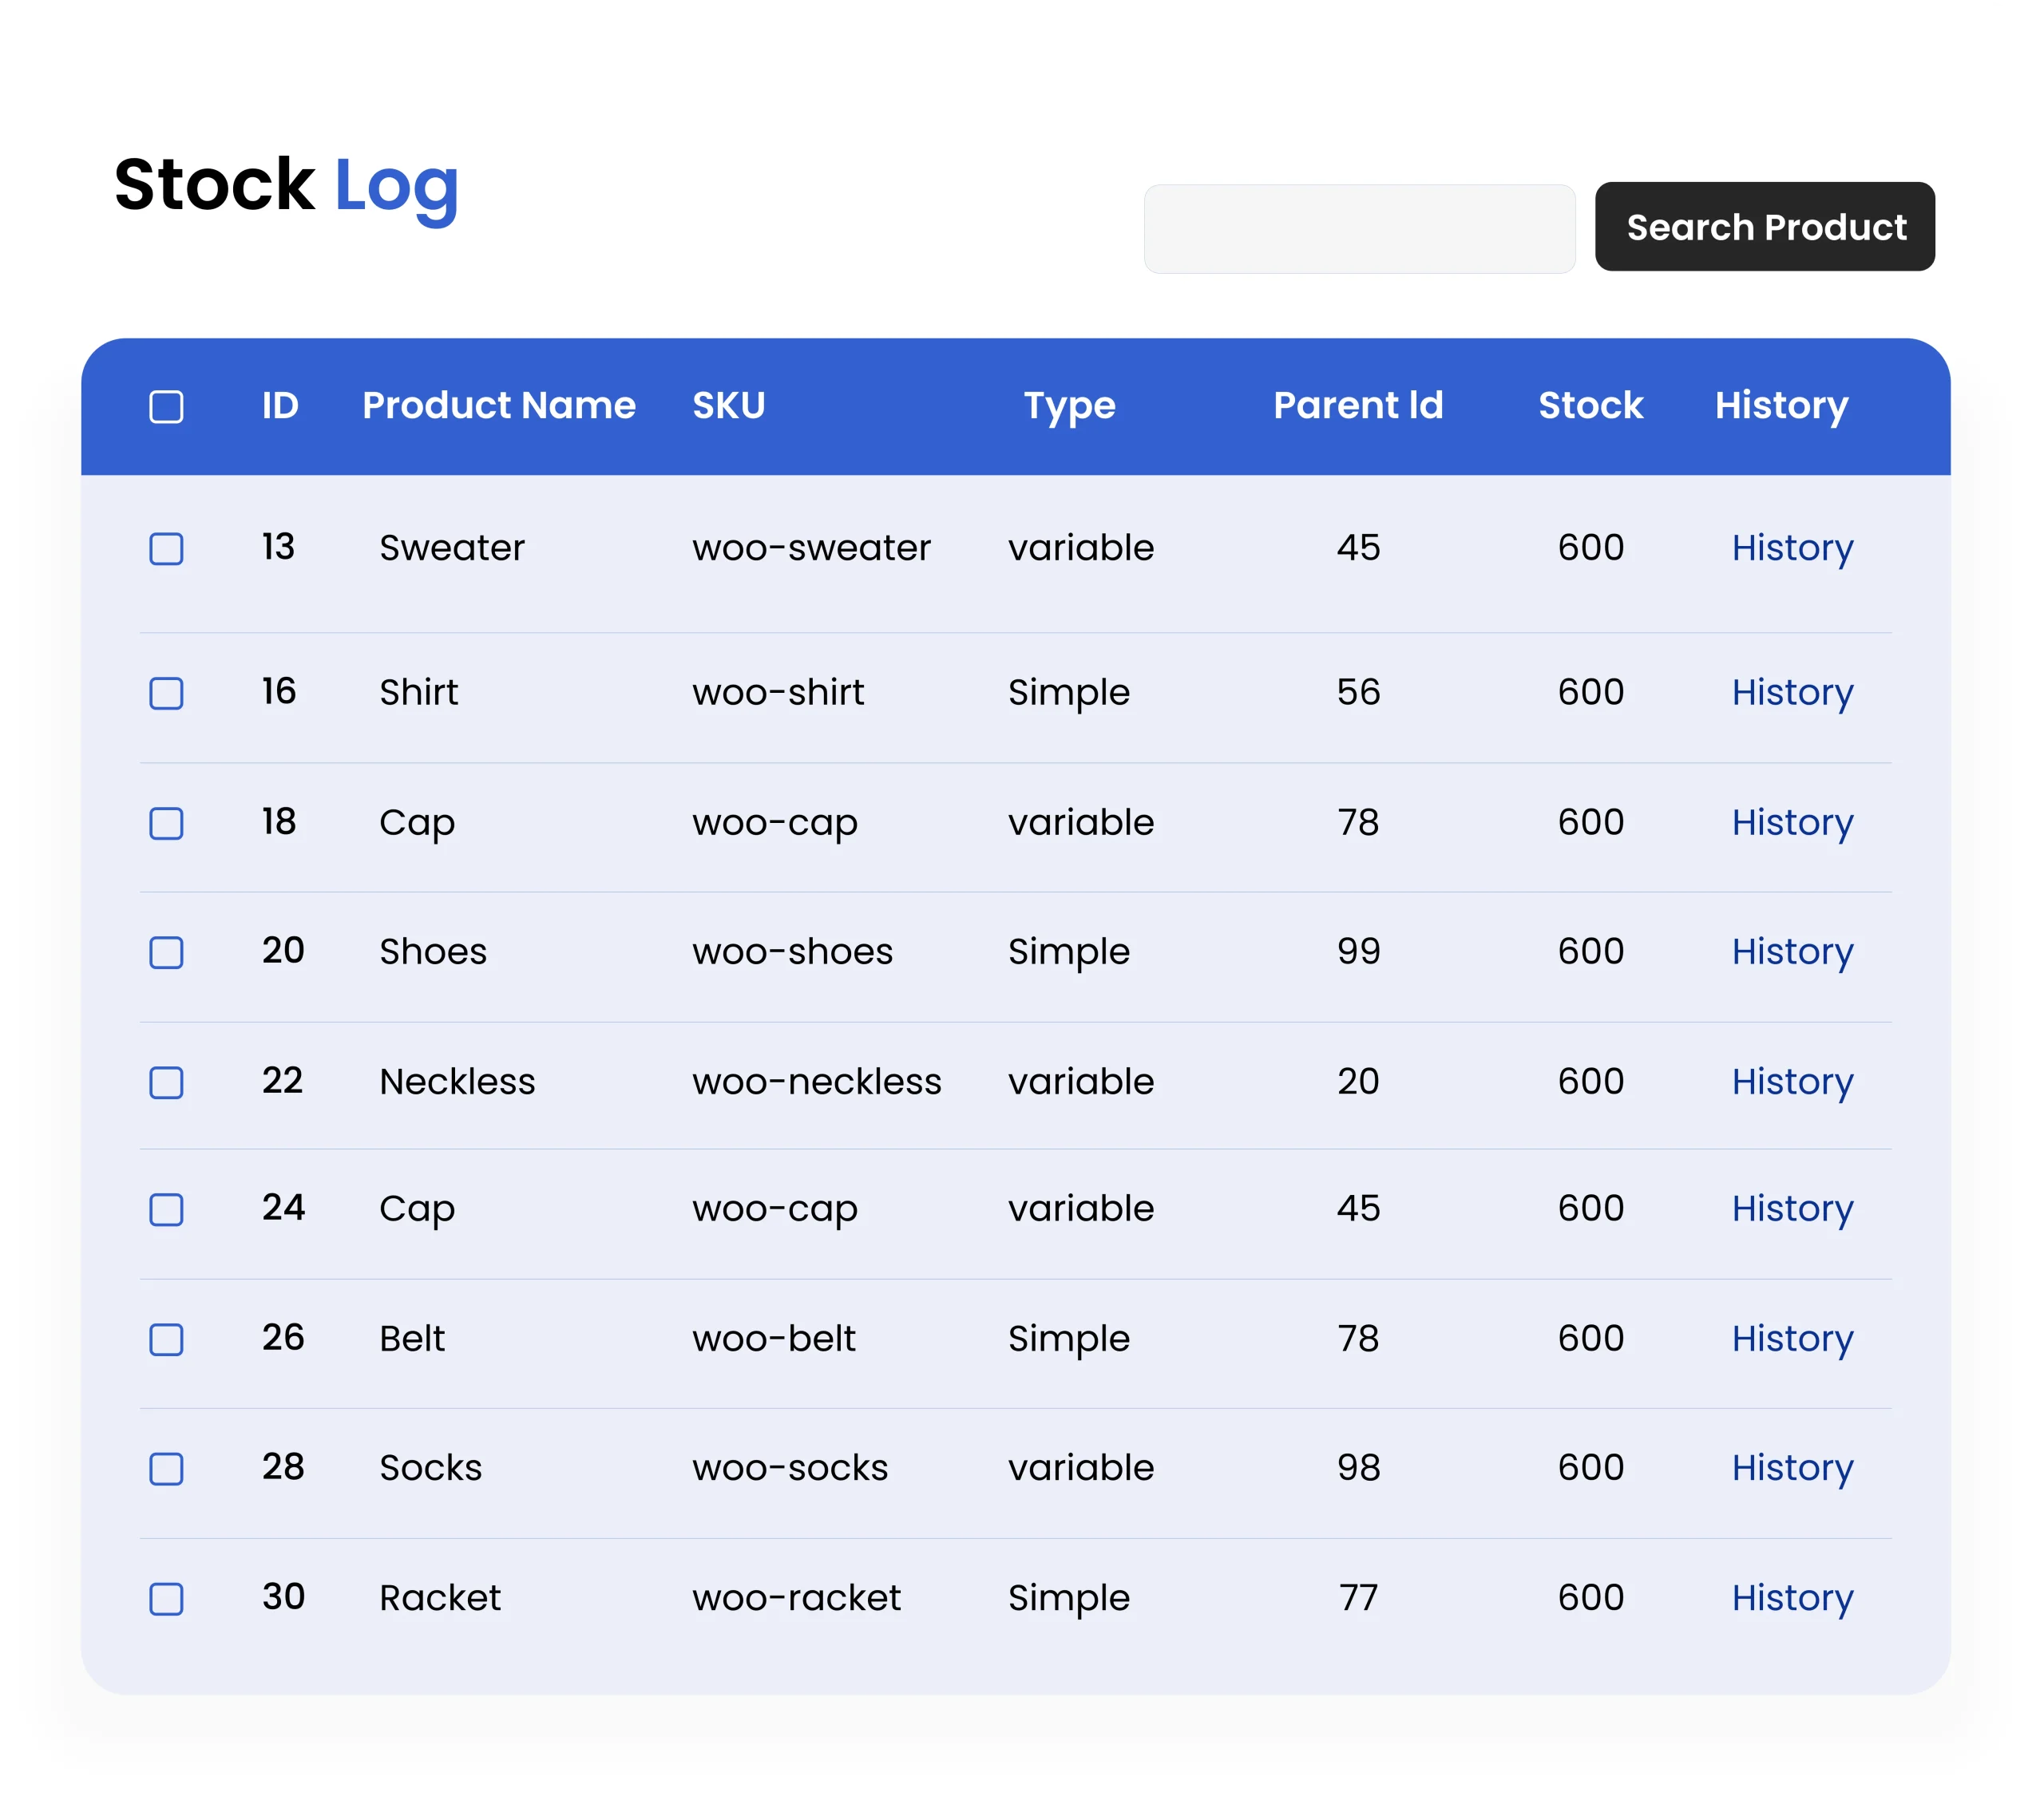Click parent id 56 in Shirt row
Viewport: 2044px width, 1796px height.
point(1358,692)
